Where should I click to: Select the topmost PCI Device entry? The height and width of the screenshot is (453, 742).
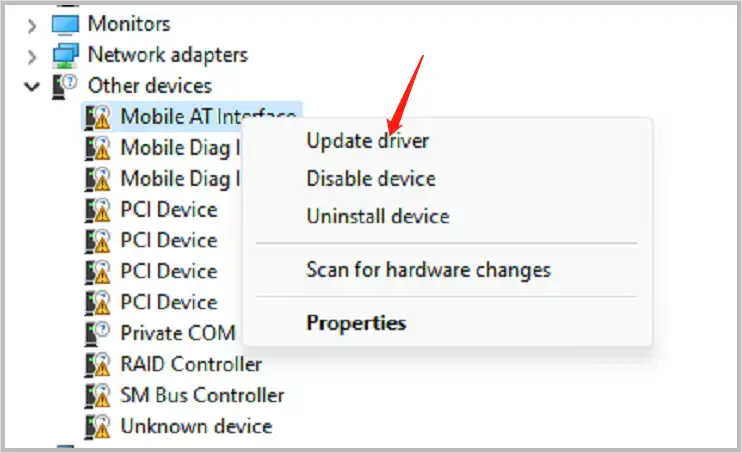coord(168,209)
